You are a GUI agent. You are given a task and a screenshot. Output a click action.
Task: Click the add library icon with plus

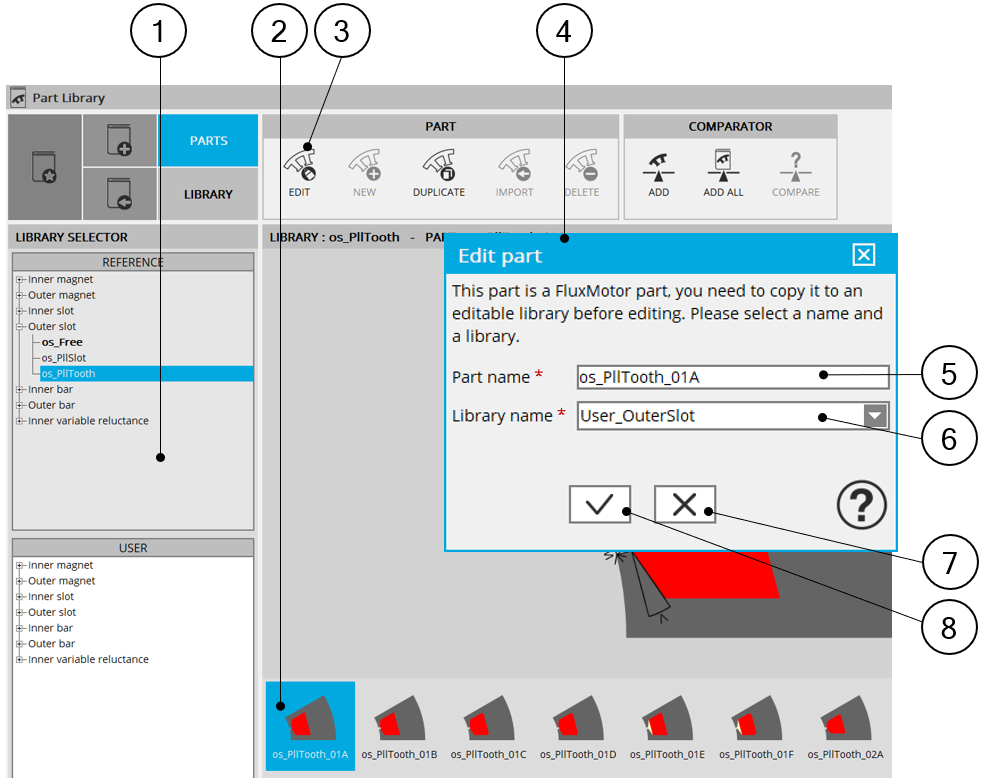(x=120, y=140)
